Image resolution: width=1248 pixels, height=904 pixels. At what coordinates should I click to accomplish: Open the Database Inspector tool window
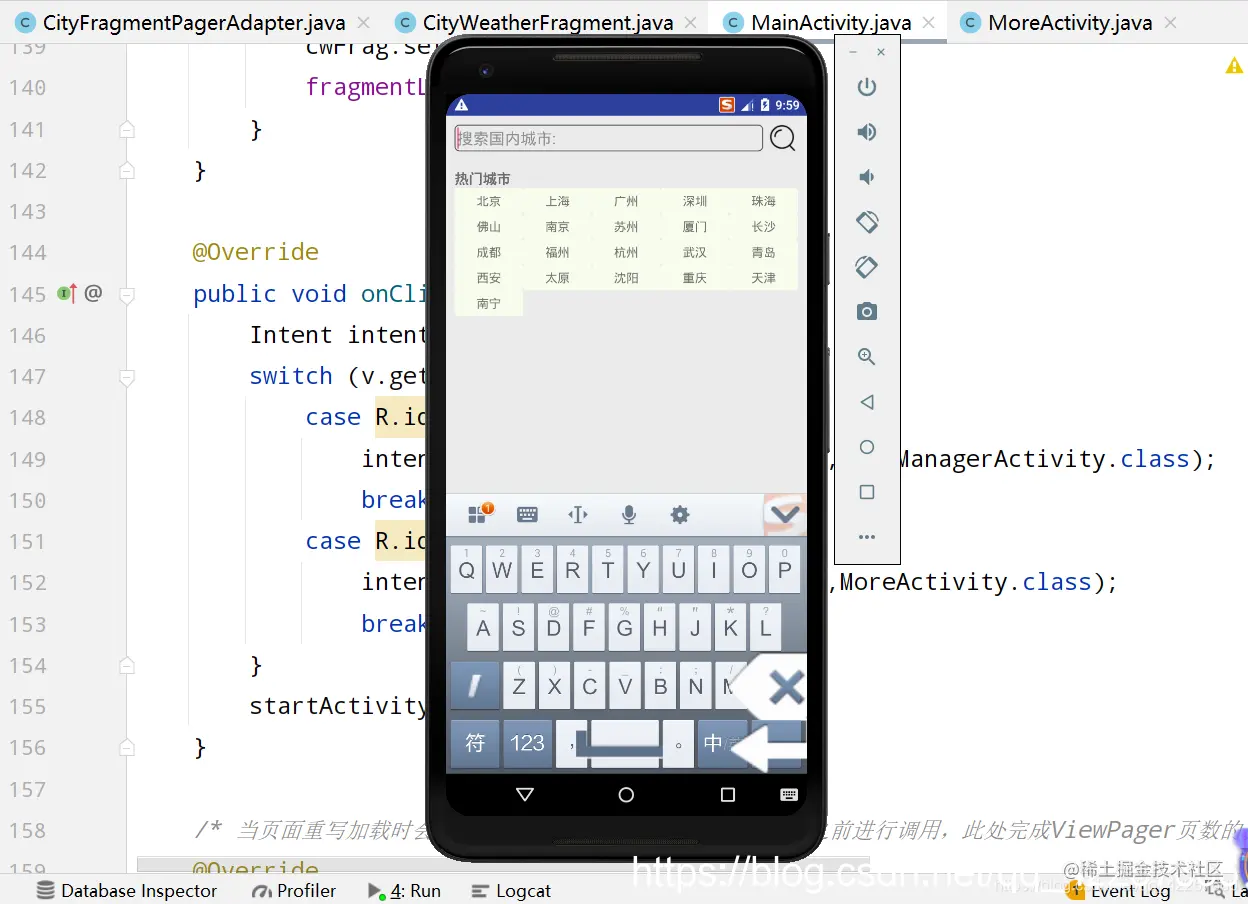pos(127,891)
